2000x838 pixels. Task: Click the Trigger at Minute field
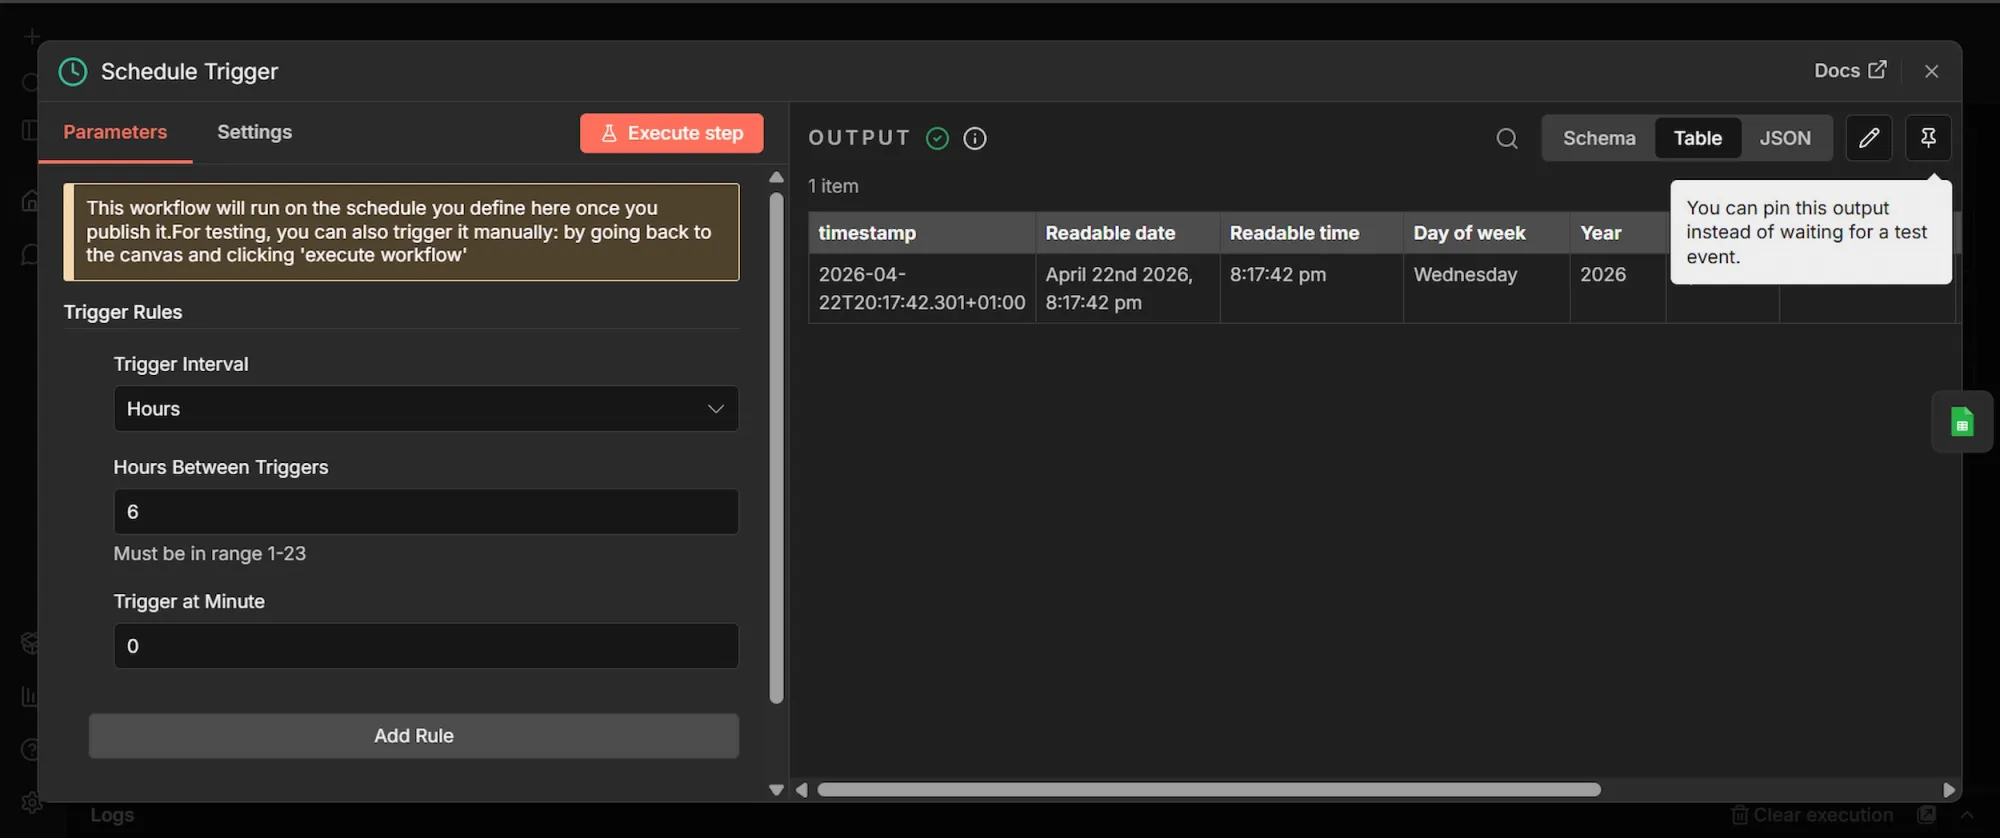[x=426, y=646]
